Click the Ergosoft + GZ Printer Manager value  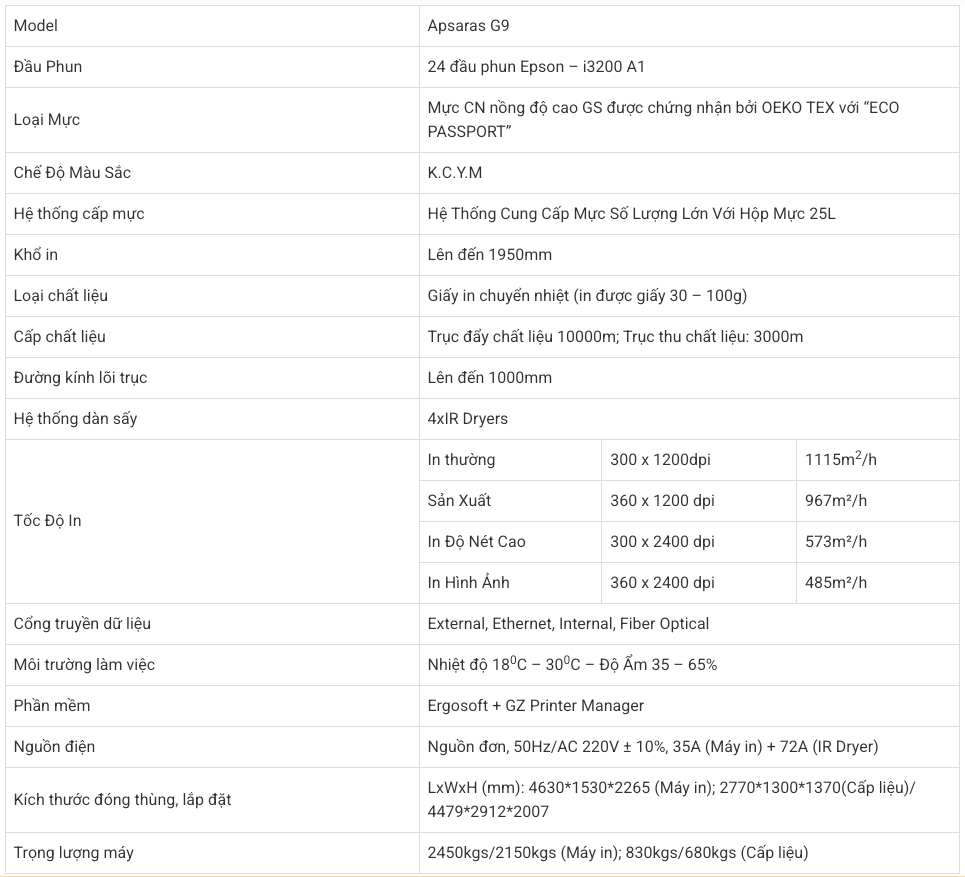pyautogui.click(x=535, y=706)
